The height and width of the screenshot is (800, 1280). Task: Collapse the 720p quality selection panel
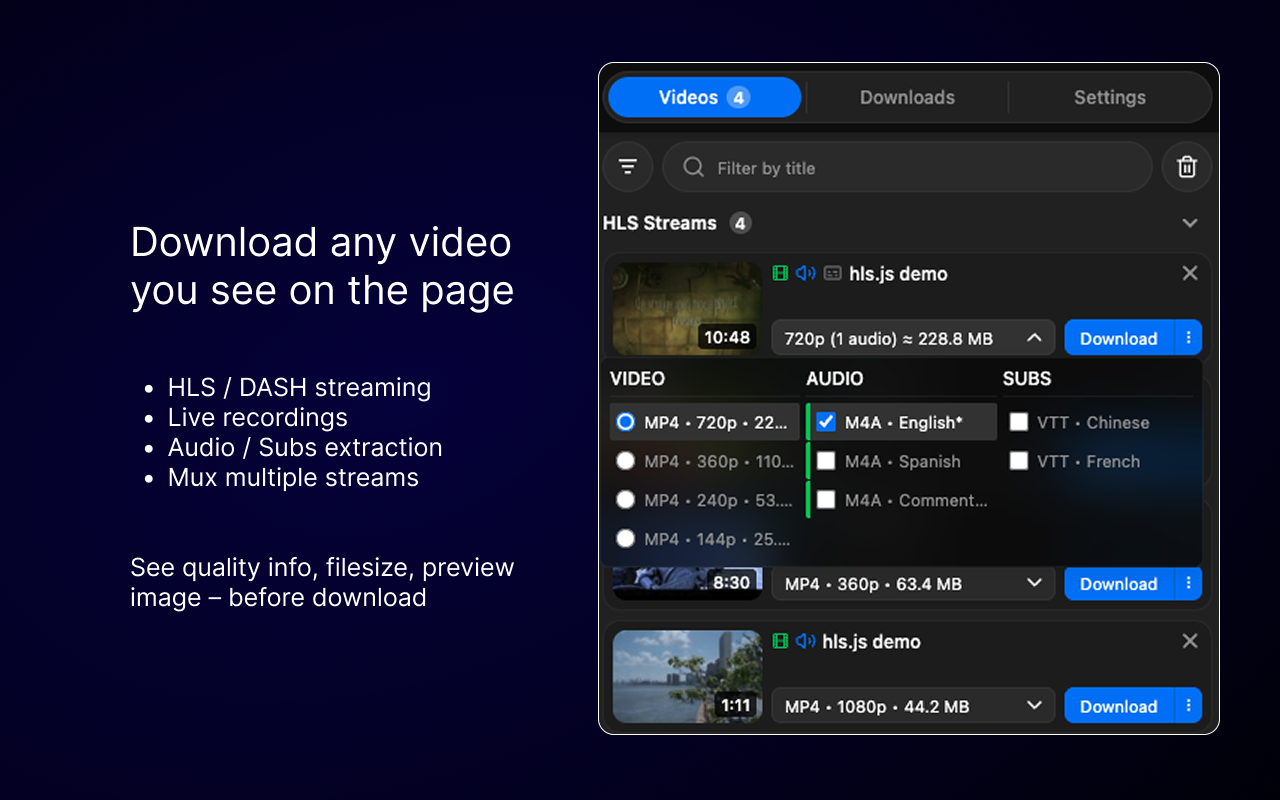1035,338
